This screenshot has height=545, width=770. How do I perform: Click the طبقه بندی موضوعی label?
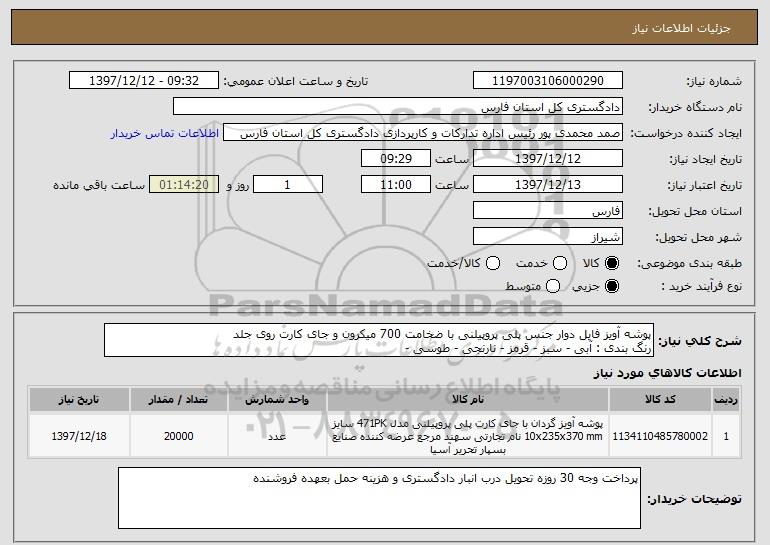coord(689,264)
